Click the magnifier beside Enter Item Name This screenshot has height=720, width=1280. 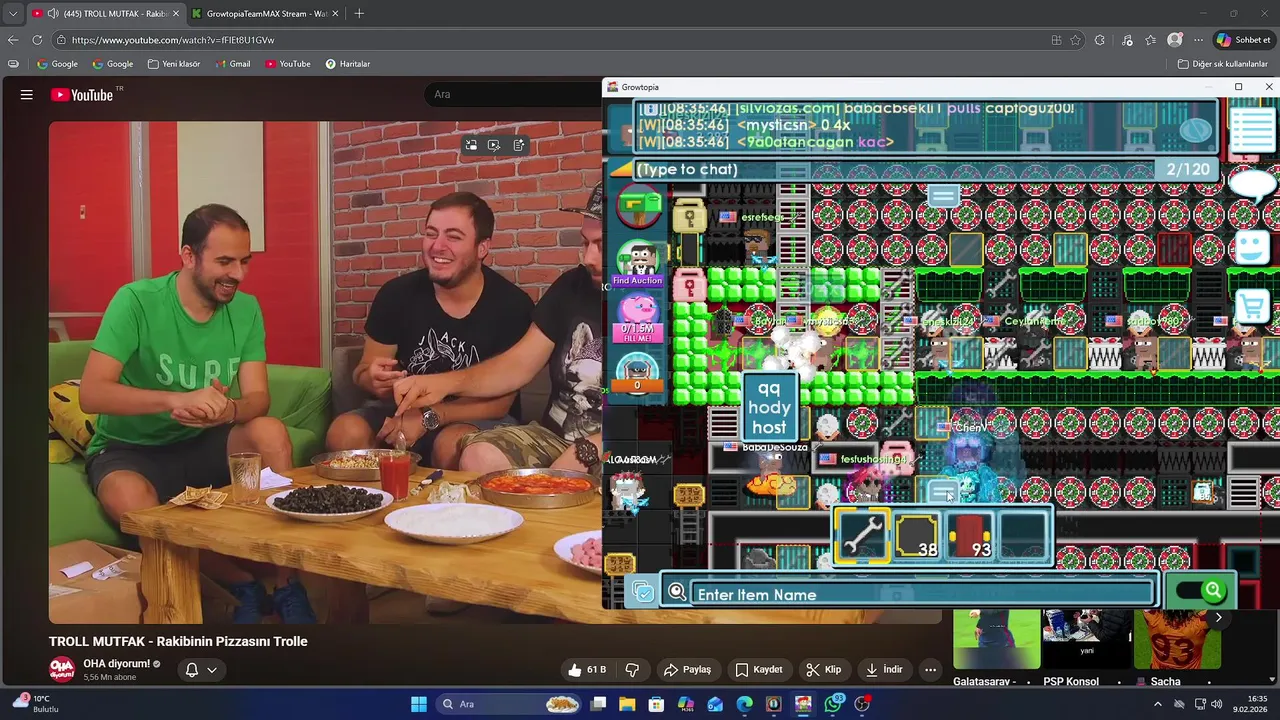tap(677, 593)
